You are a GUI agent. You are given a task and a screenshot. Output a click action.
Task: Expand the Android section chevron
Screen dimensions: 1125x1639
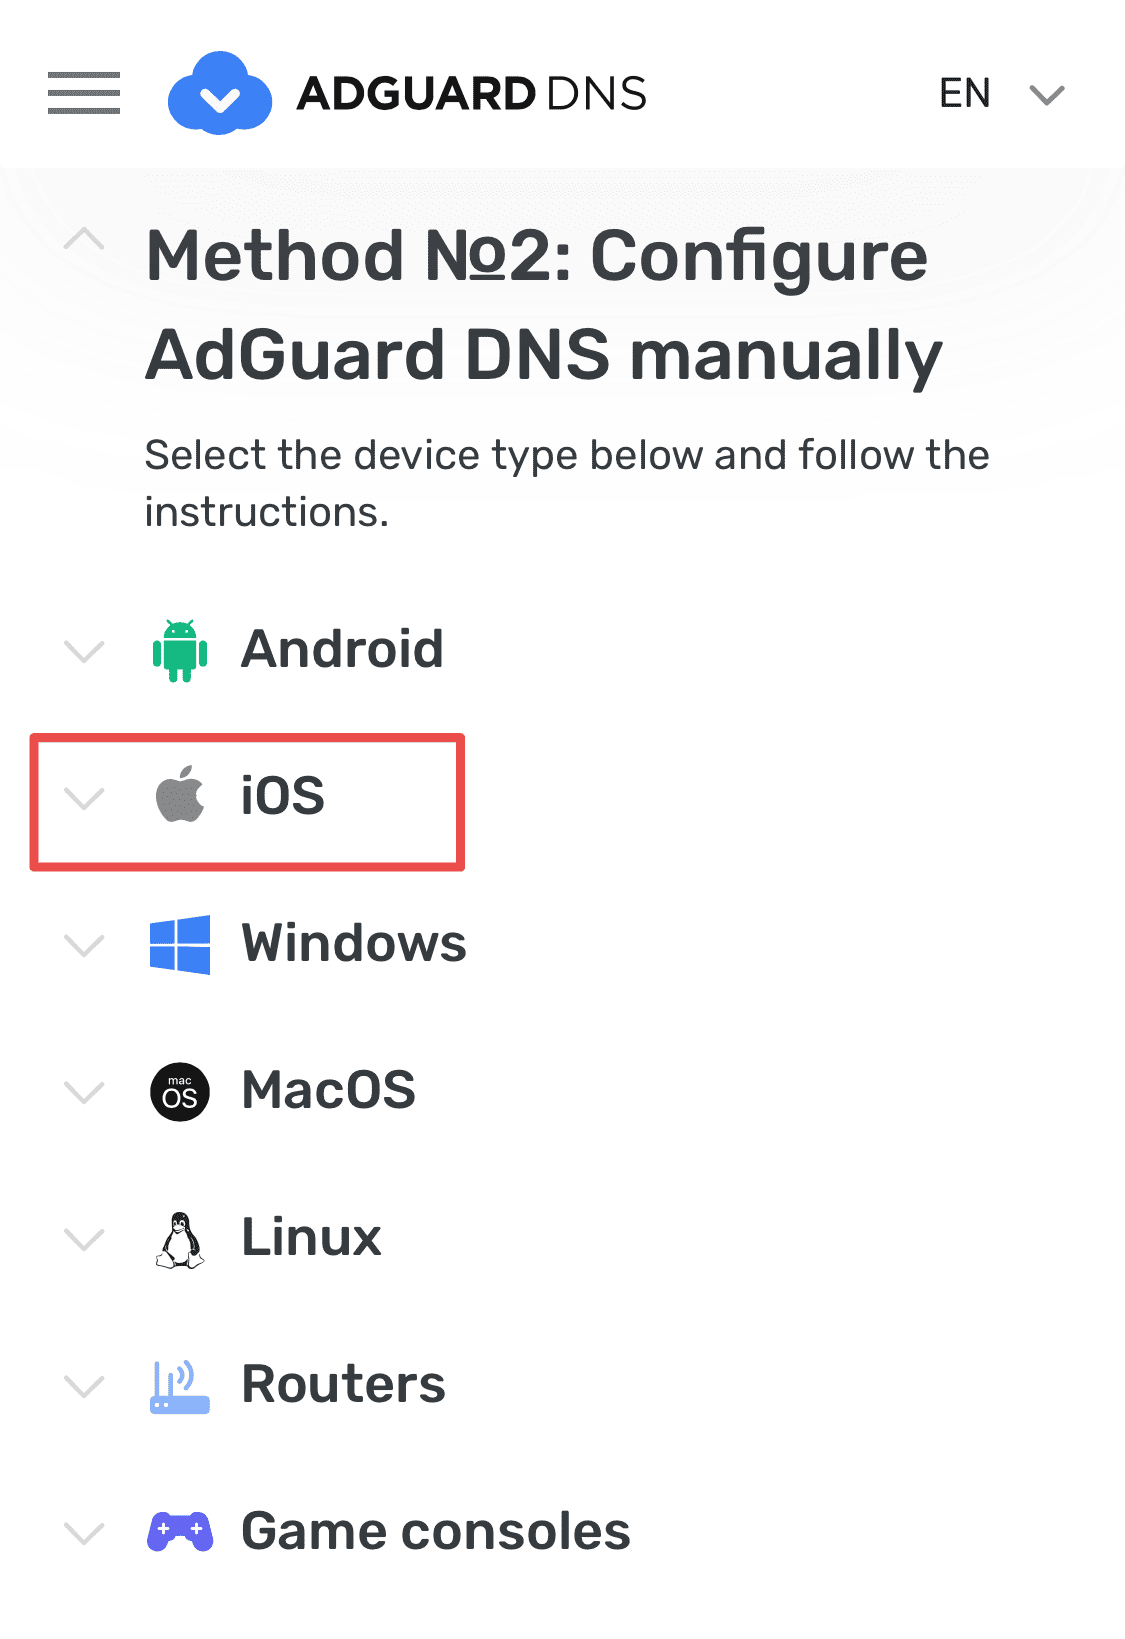(x=84, y=652)
